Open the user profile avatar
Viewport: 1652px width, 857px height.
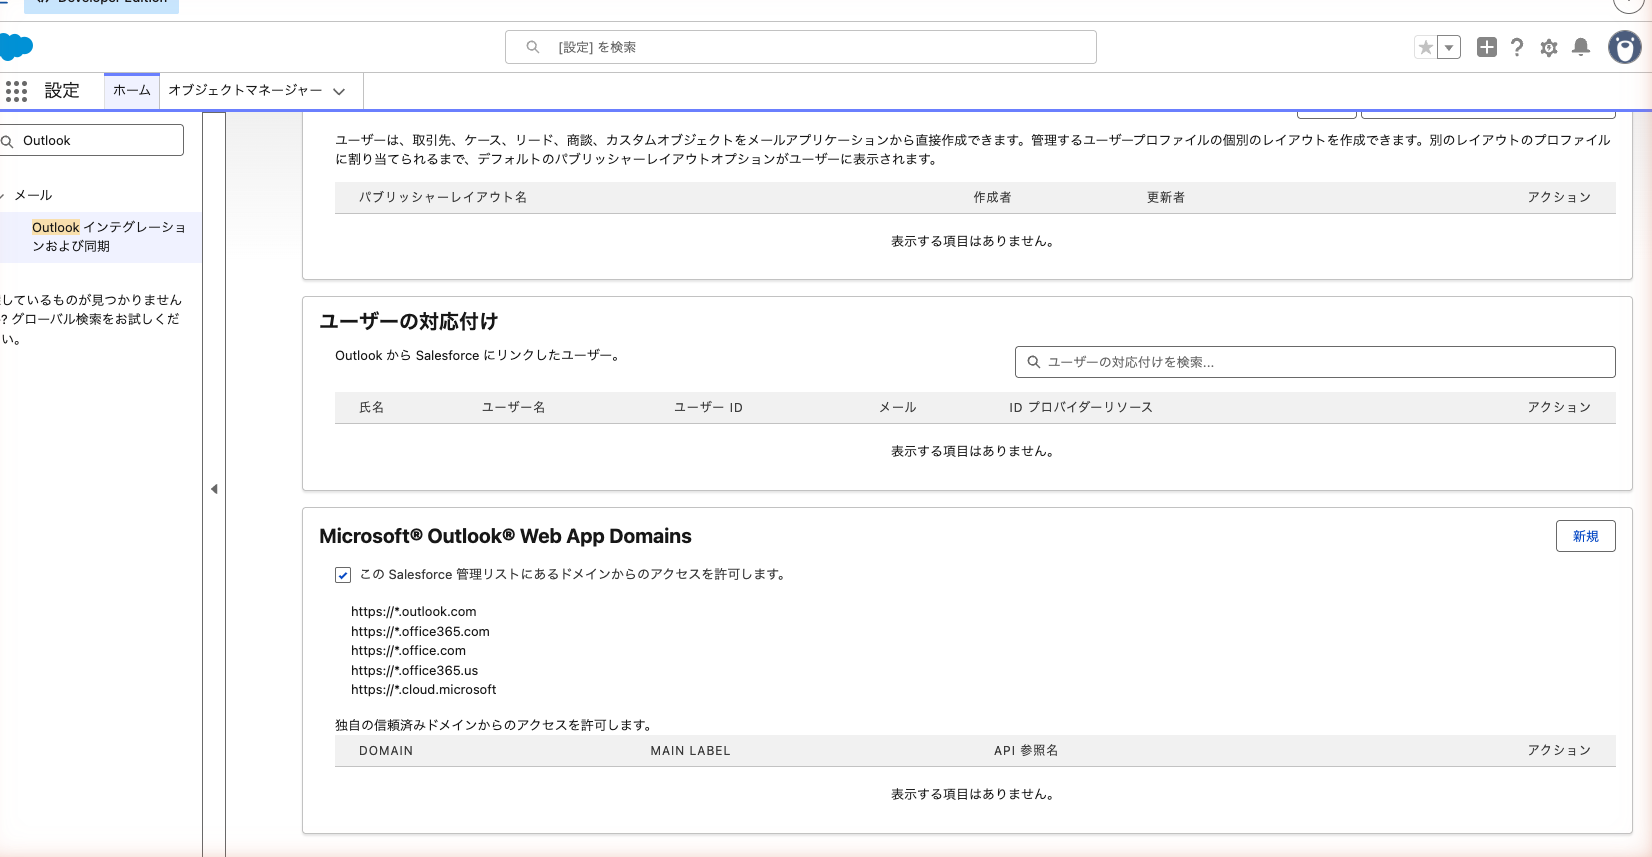1625,47
